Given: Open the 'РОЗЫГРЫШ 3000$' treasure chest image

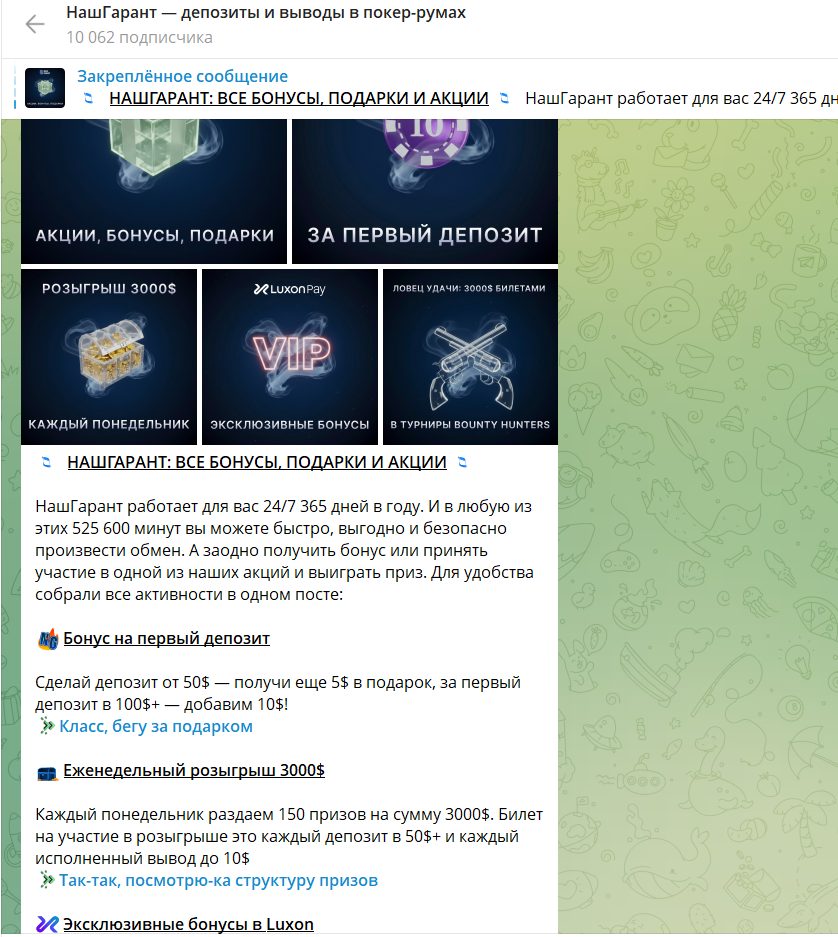Looking at the screenshot, I should (x=109, y=357).
